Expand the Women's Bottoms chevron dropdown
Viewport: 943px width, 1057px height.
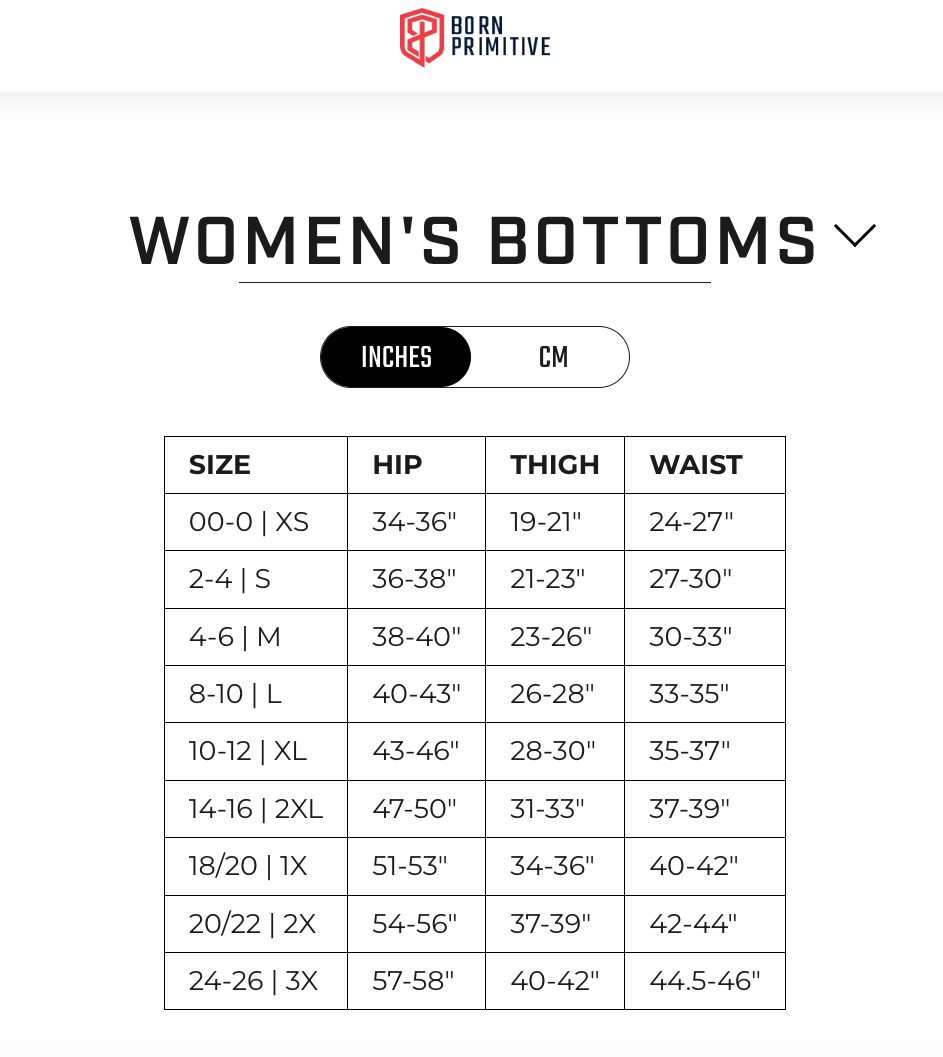855,235
